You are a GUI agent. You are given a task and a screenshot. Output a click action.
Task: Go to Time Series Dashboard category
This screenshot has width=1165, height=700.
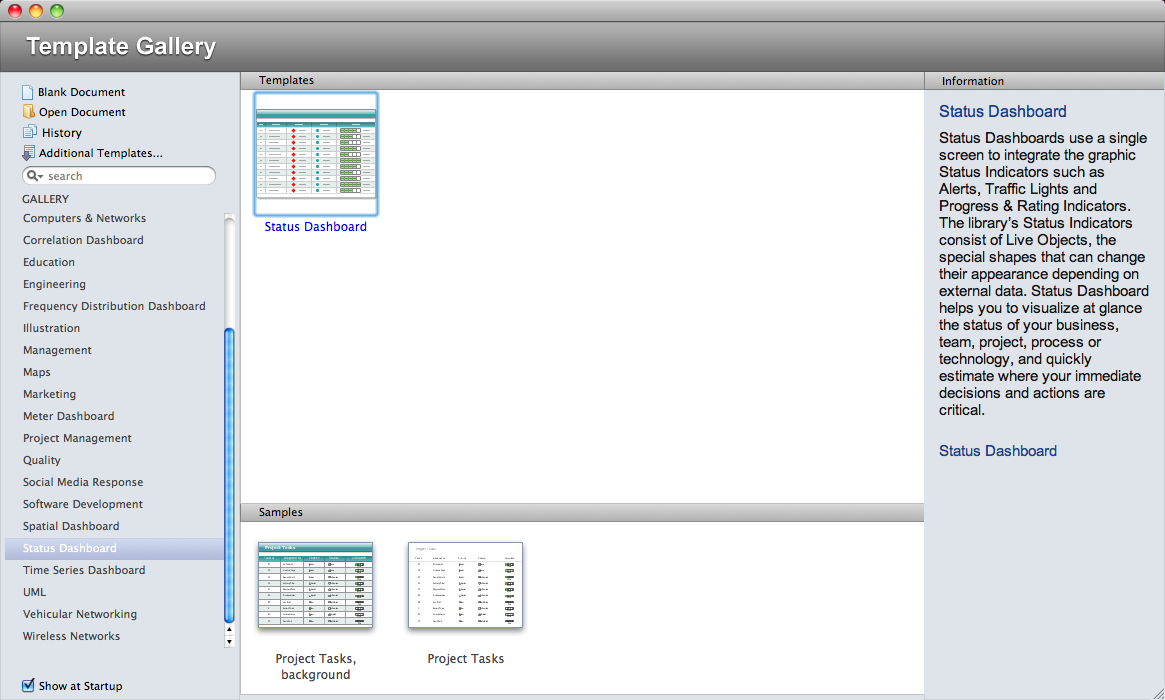point(84,570)
